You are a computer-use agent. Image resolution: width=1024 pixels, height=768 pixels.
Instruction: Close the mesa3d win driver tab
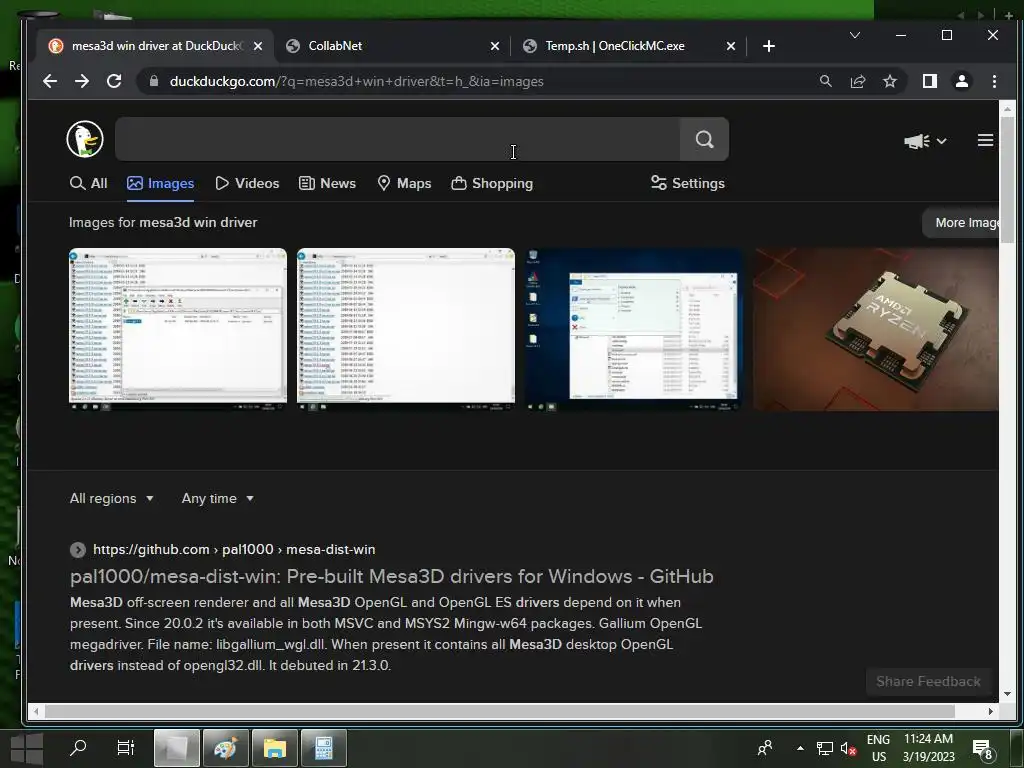tap(258, 46)
